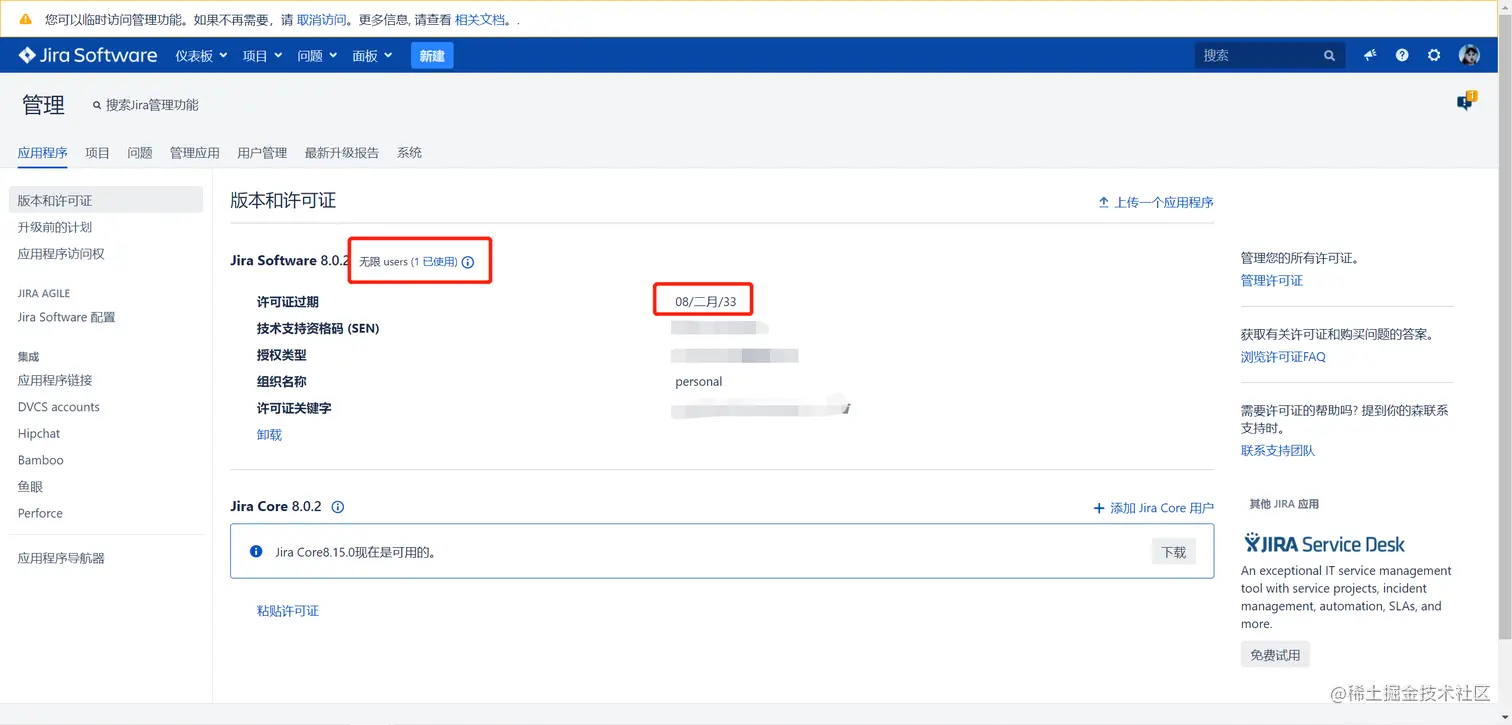Open the feedback megaphone icon
Image resolution: width=1512 pixels, height=725 pixels.
(1370, 55)
